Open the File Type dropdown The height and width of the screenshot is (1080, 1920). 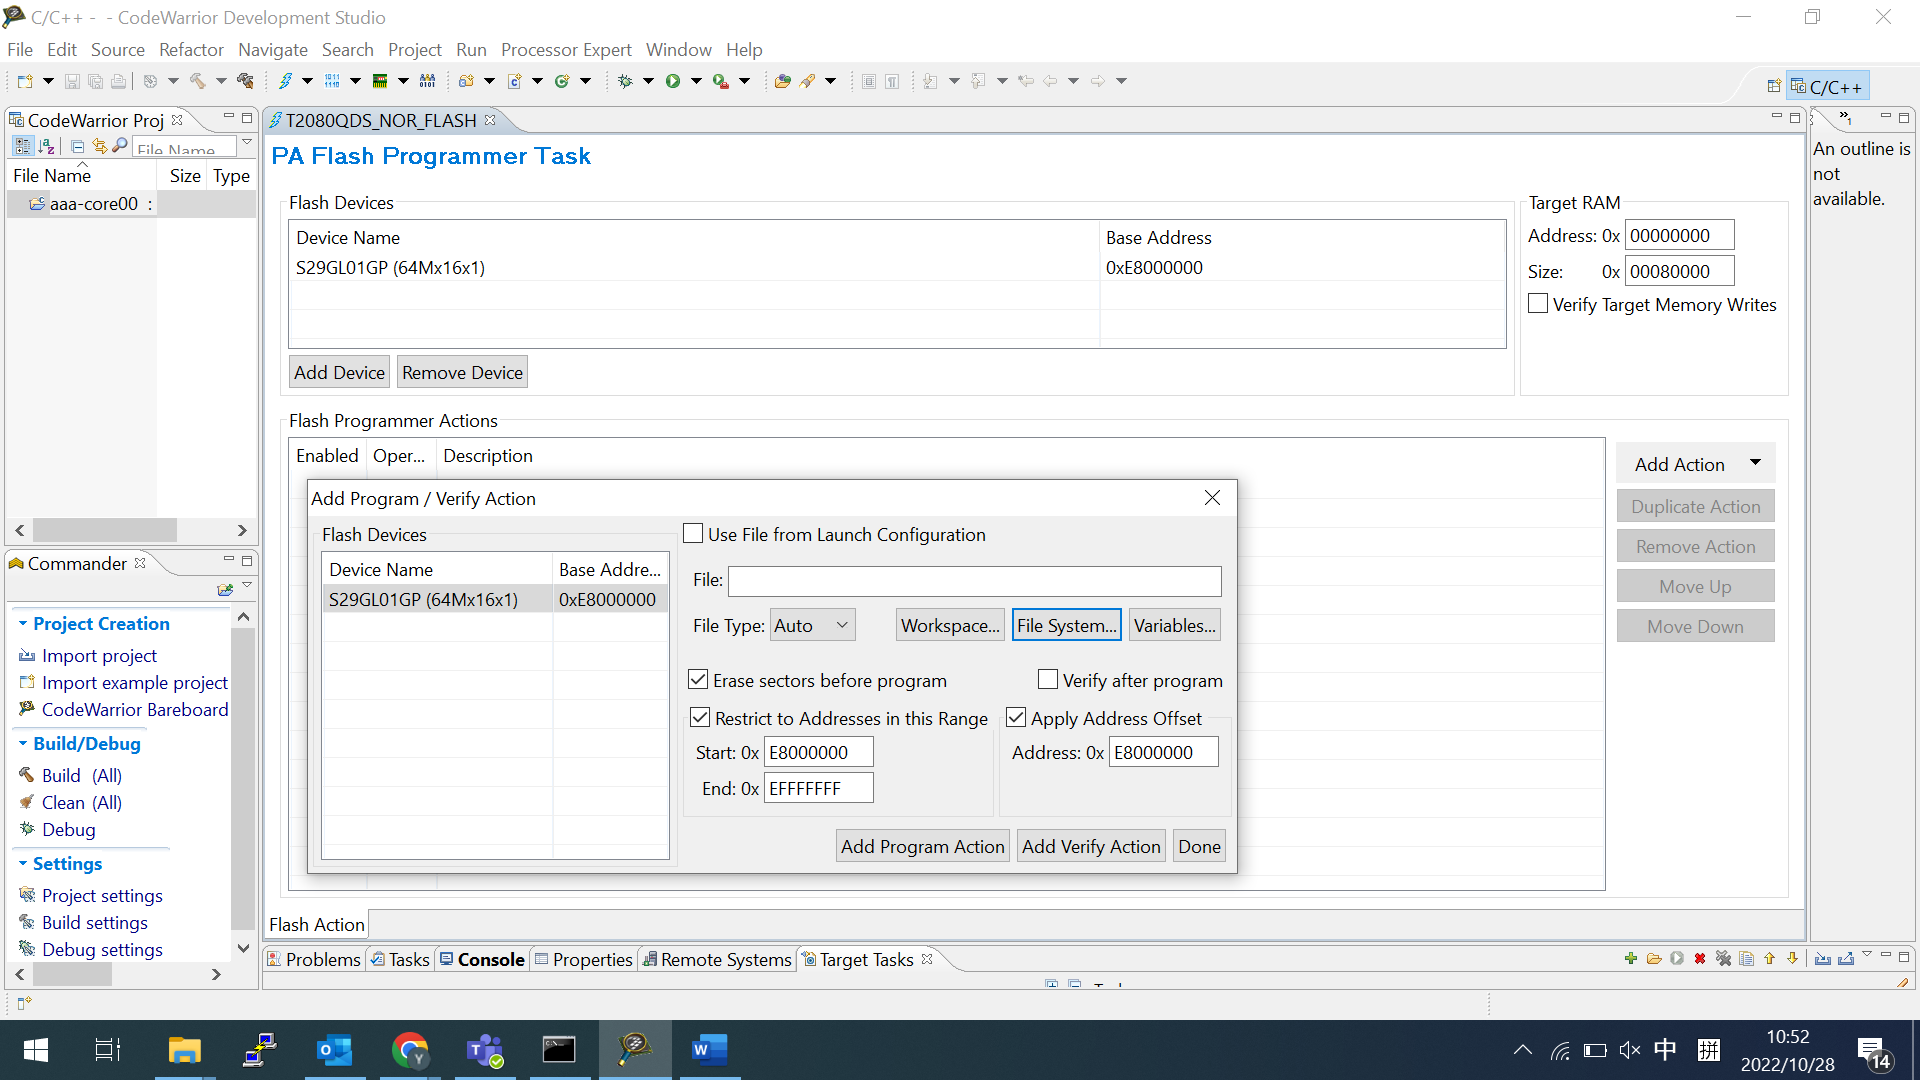[811, 624]
